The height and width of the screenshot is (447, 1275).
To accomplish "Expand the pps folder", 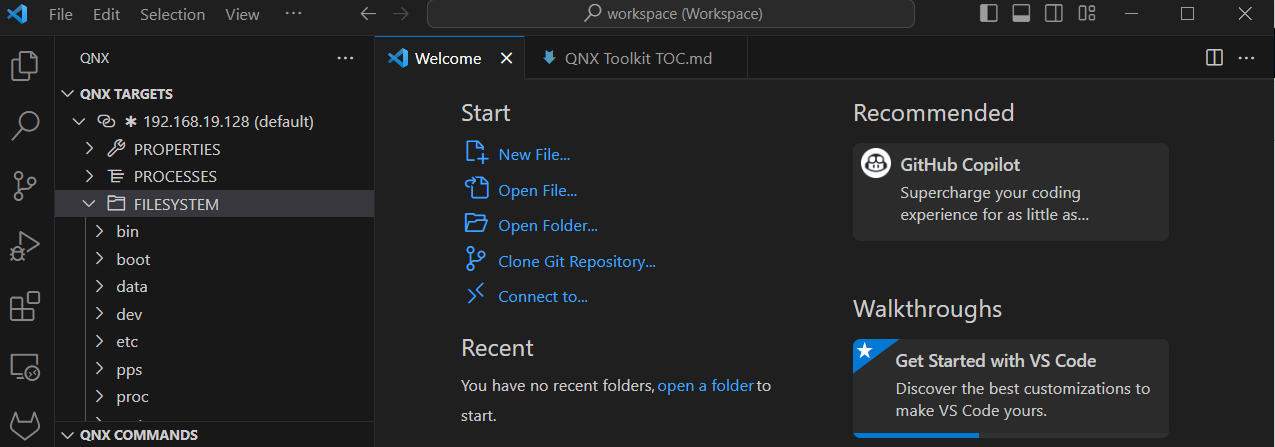I will click(x=99, y=369).
